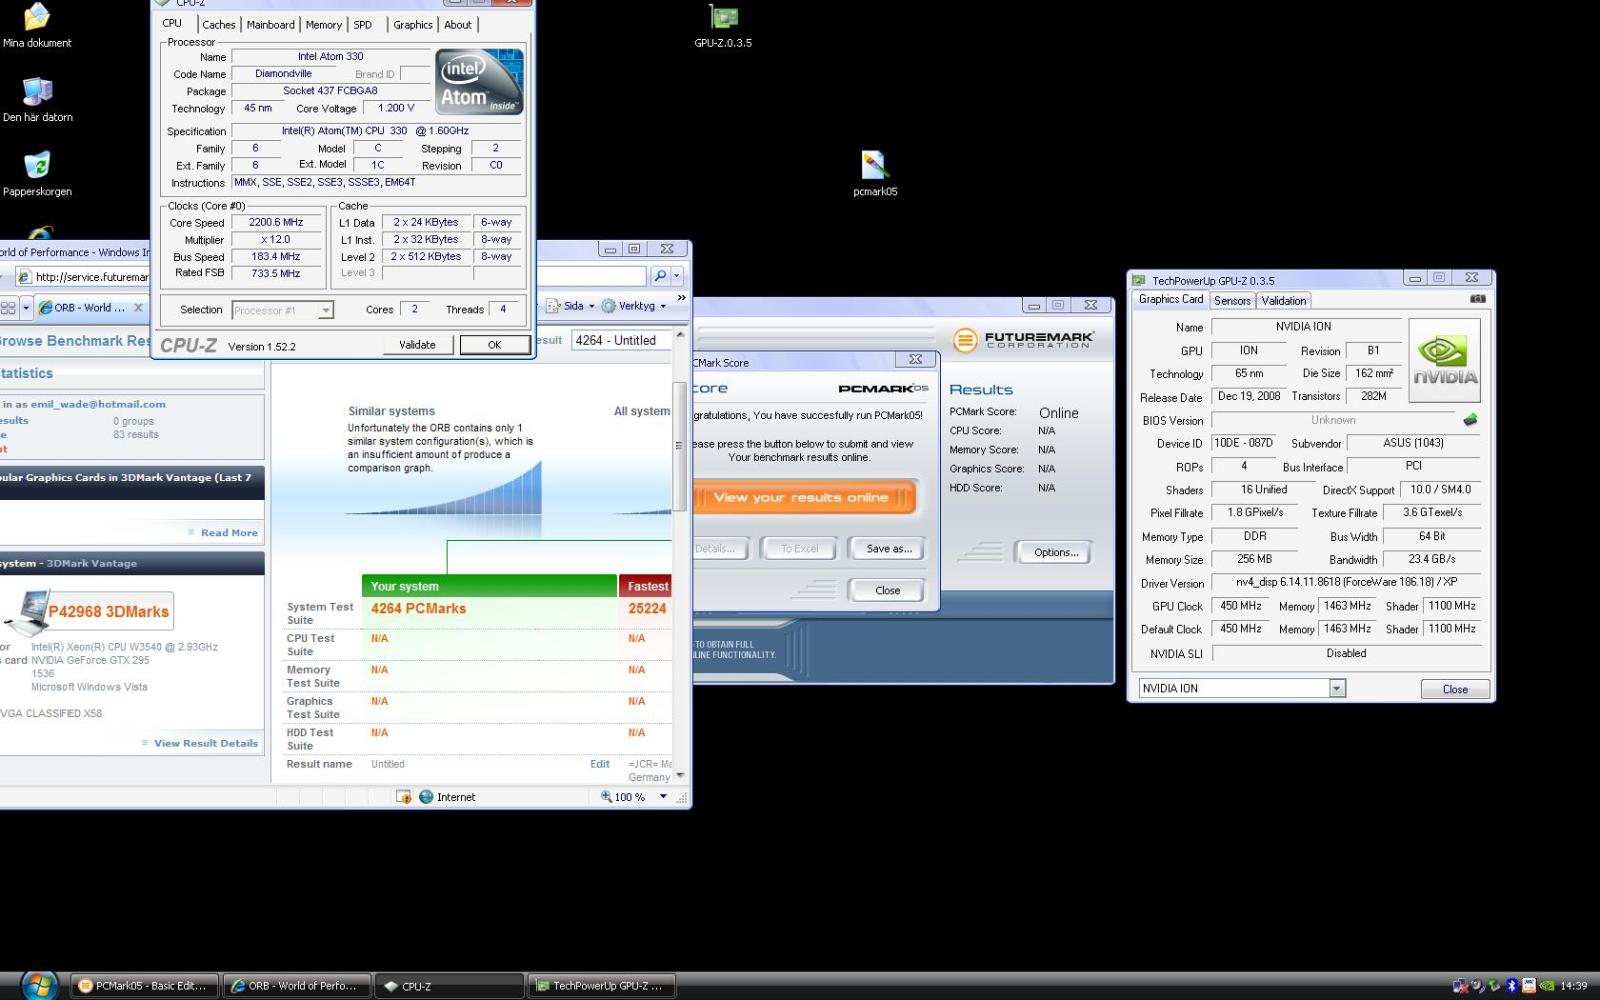Close the ORB - World browser tab
The image size is (1600, 1000).
coord(138,308)
